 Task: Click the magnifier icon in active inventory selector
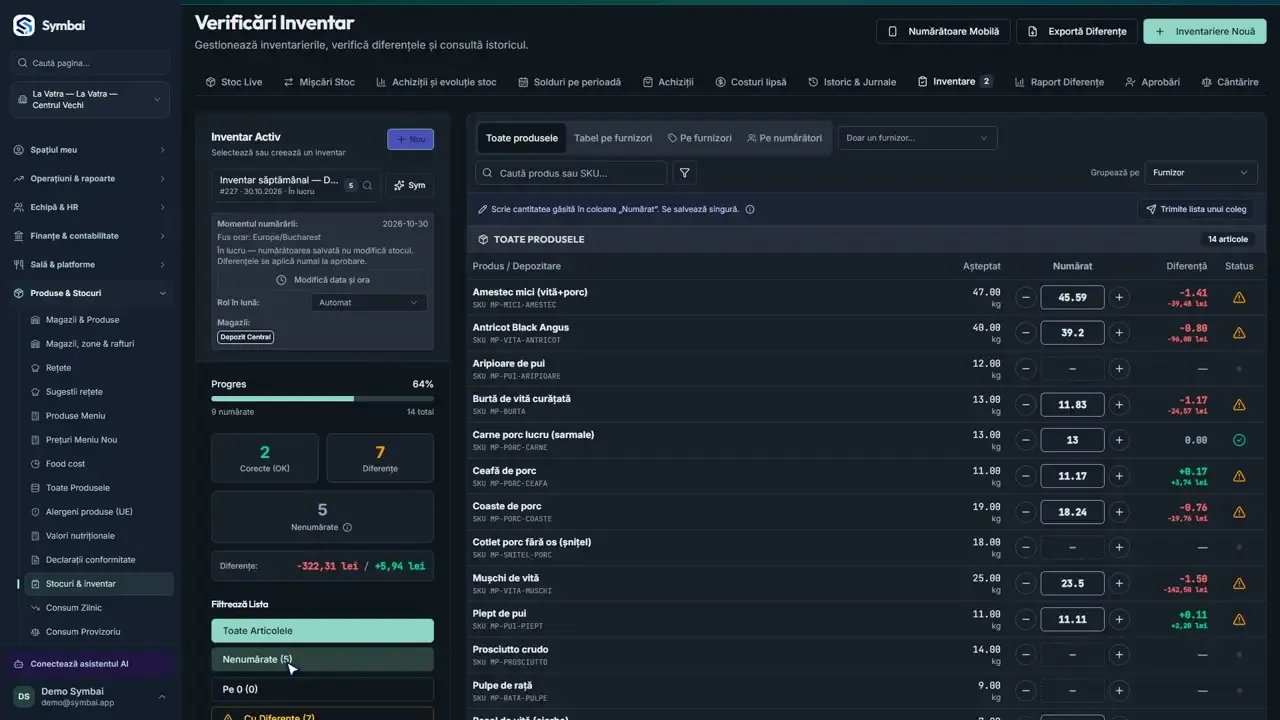coord(367,185)
